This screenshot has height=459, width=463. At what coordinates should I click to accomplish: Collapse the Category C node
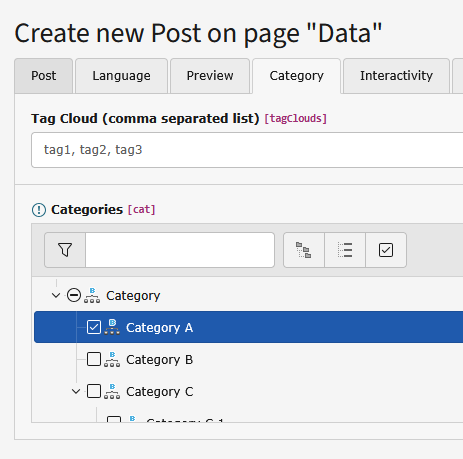coord(76,391)
